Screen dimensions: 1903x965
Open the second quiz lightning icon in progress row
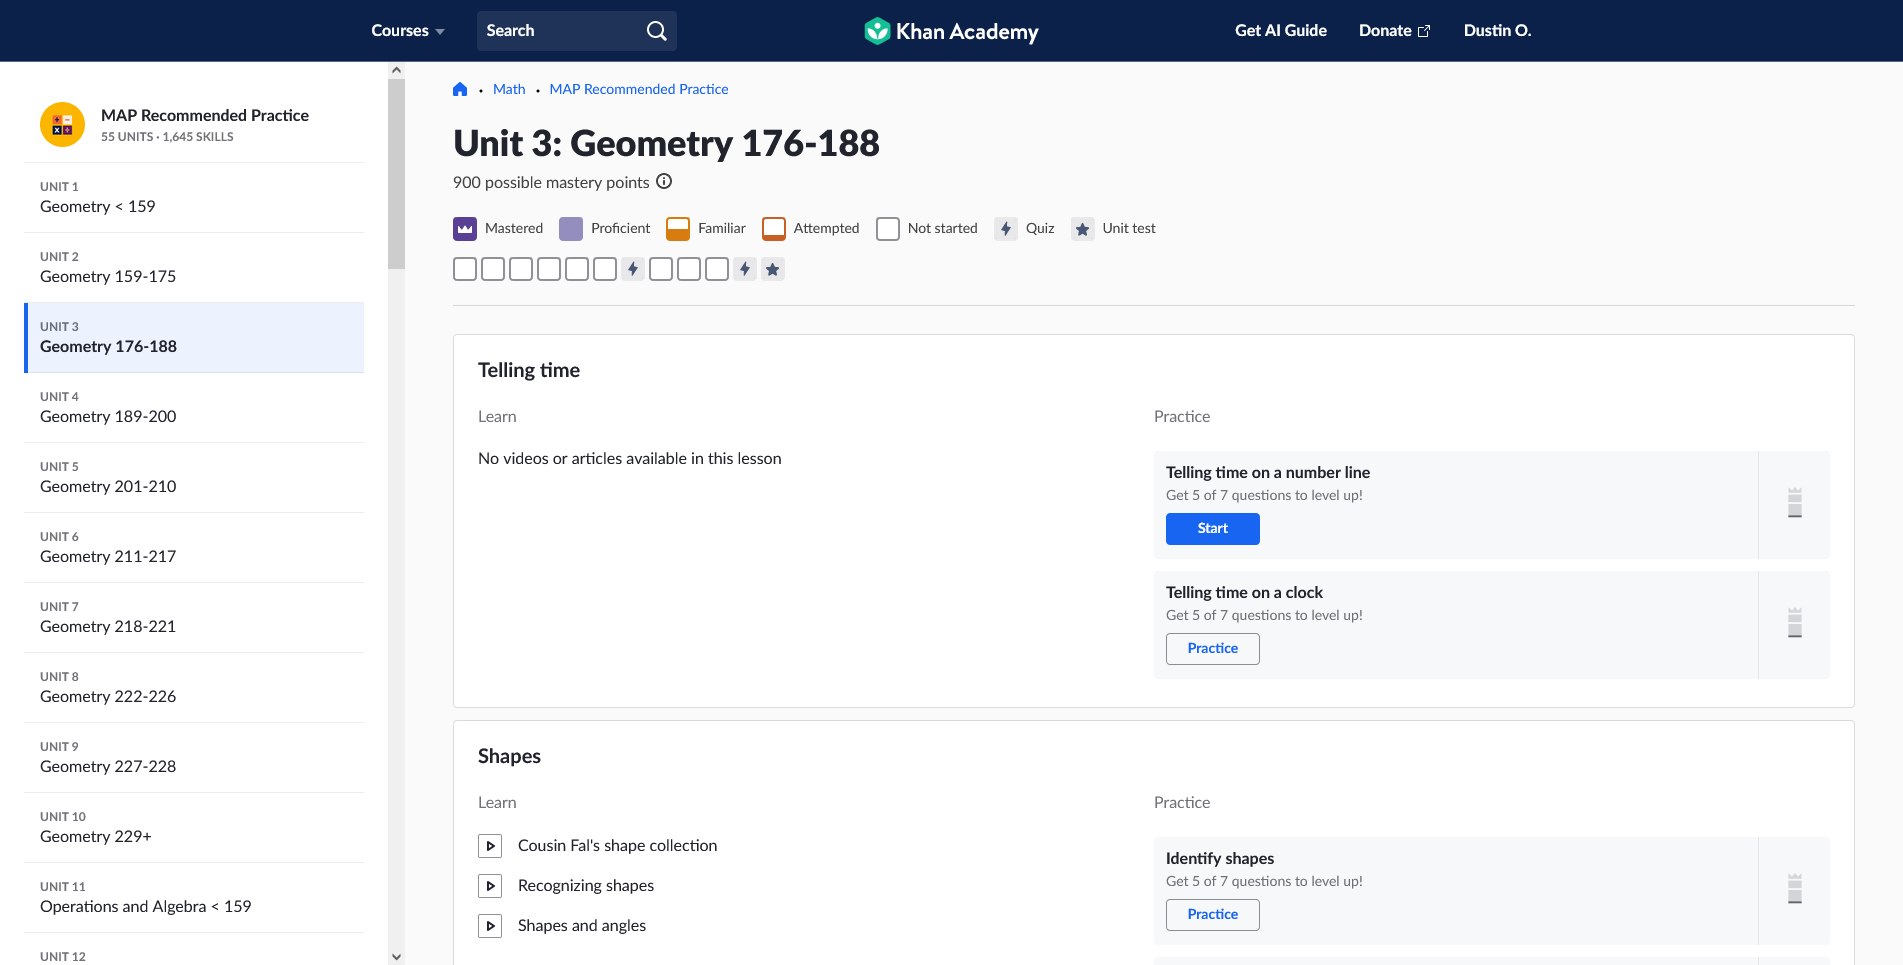coord(745,269)
